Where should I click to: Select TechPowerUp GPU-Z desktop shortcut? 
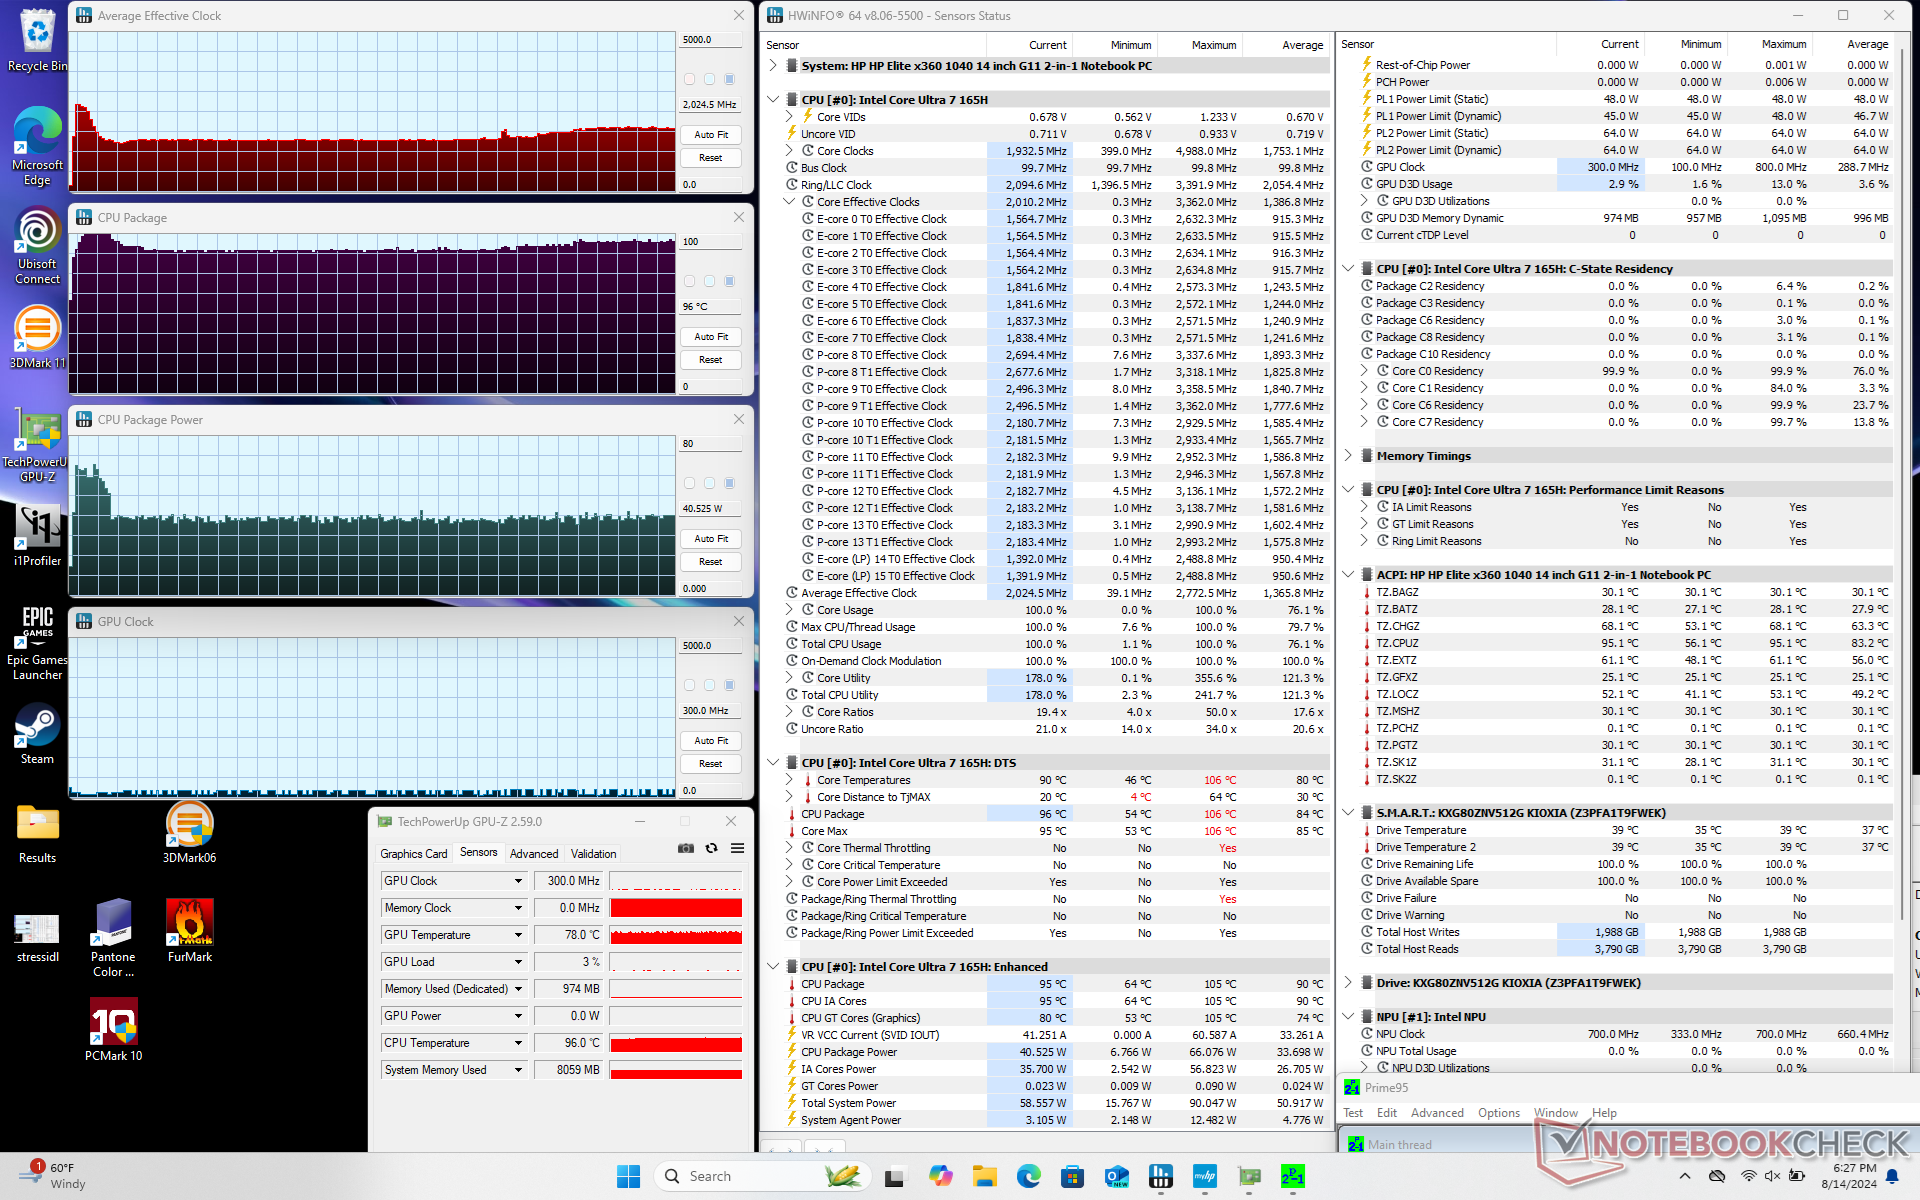37,446
